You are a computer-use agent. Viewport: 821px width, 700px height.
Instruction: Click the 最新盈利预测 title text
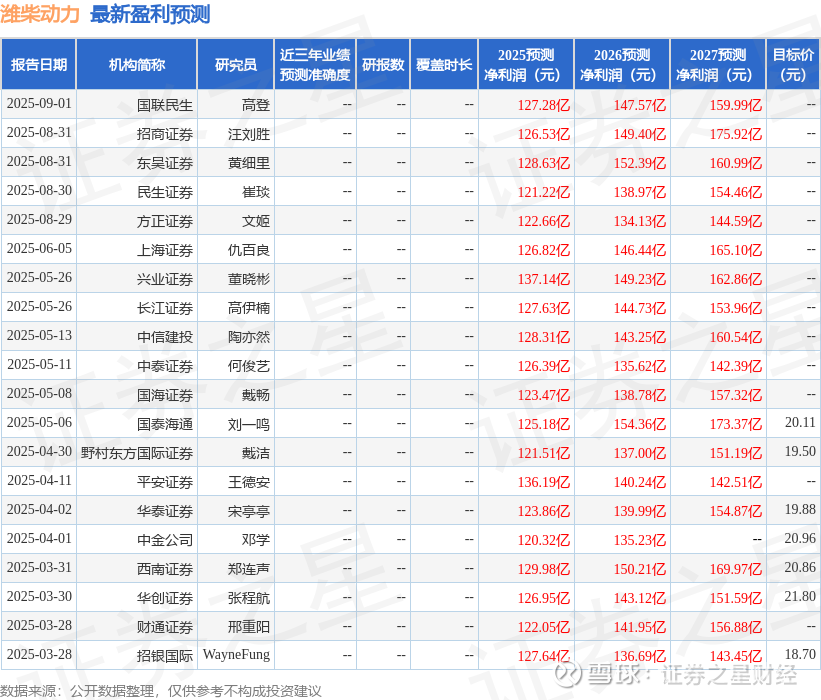point(150,14)
